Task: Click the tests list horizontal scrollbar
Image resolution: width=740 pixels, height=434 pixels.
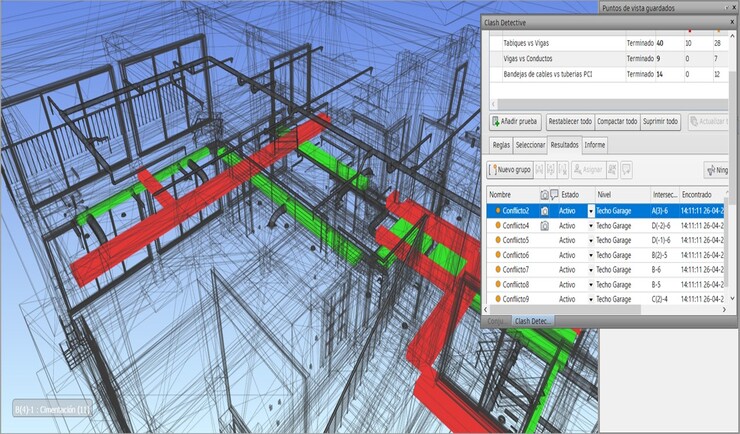Action: 613,104
